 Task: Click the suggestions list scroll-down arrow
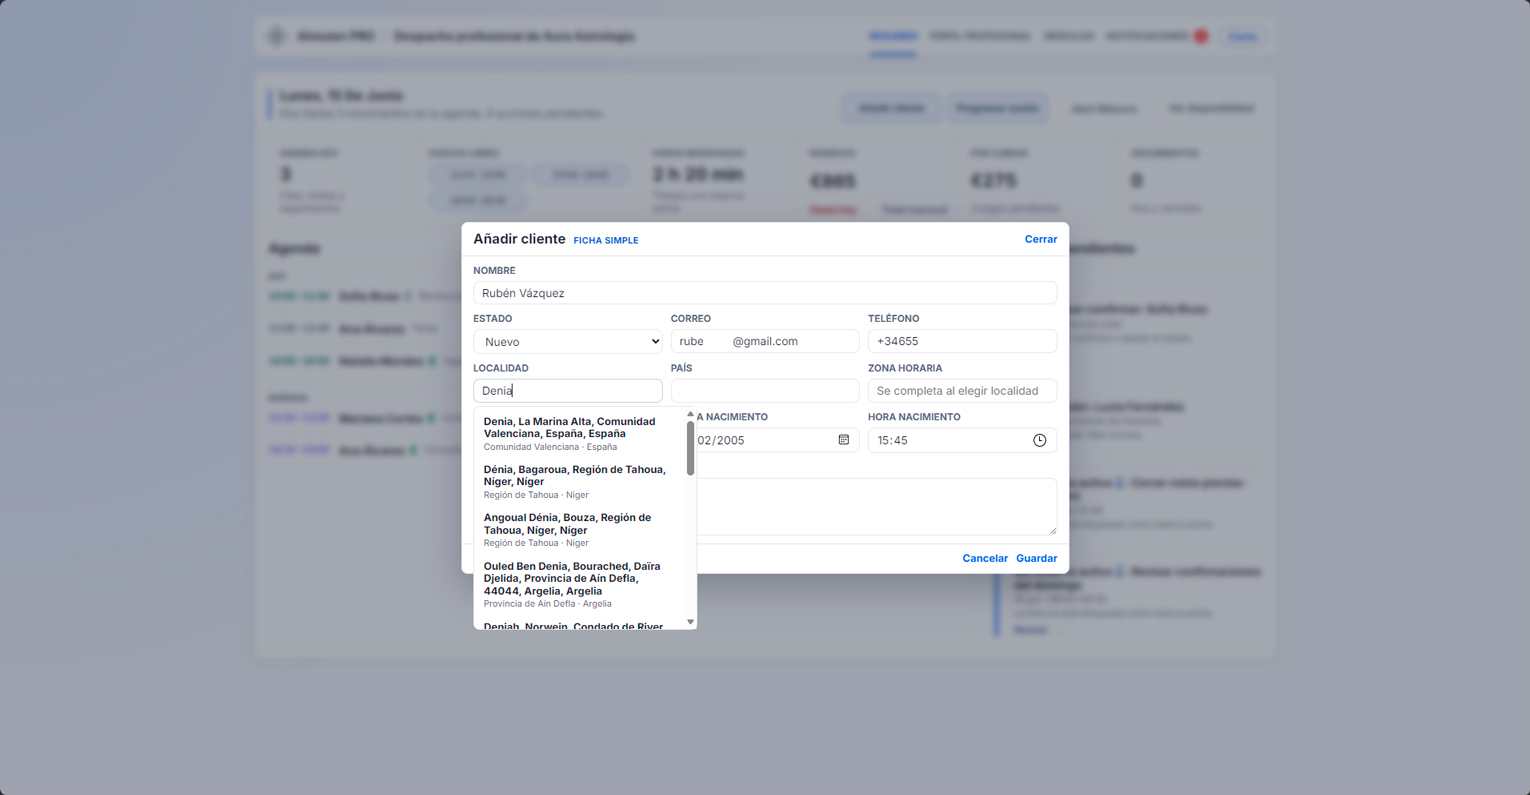click(690, 622)
